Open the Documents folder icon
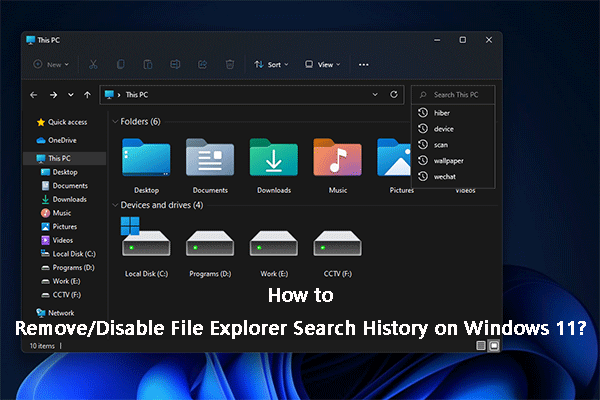Viewport: 600px width, 400px height. pyautogui.click(x=210, y=157)
